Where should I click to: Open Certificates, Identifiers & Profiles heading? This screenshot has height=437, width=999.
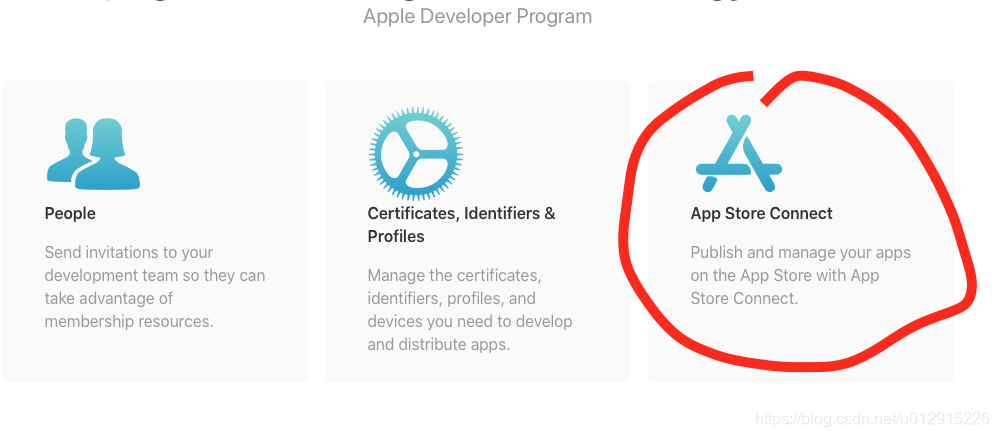(461, 225)
